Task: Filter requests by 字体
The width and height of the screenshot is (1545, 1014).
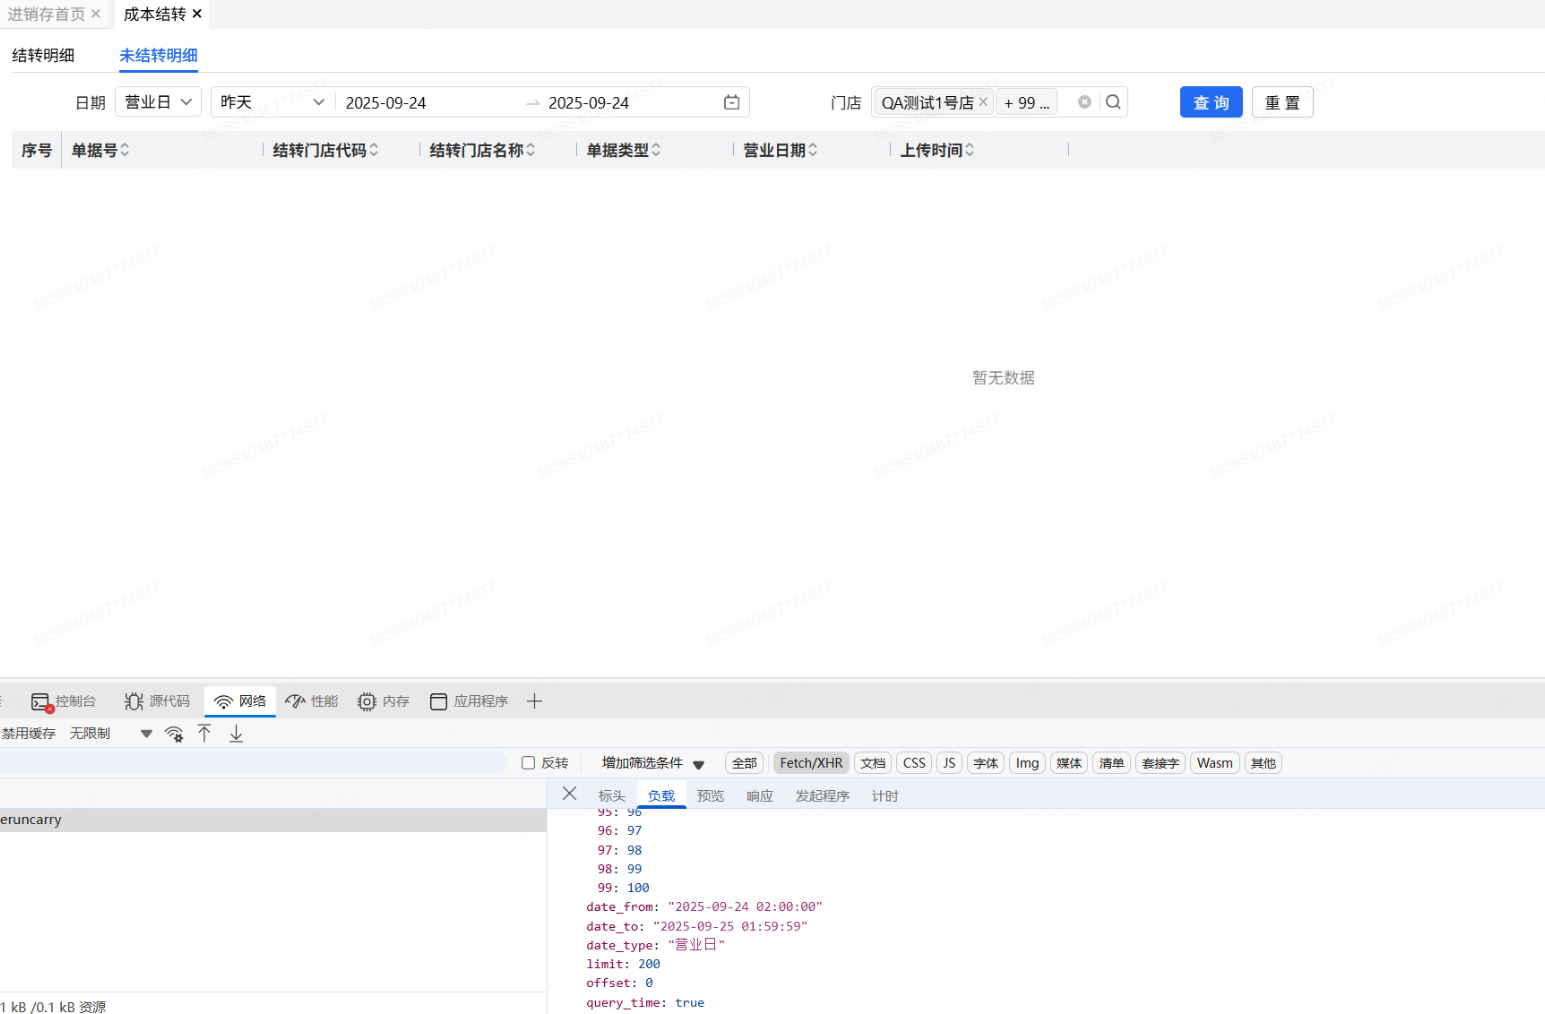Action: 986,763
